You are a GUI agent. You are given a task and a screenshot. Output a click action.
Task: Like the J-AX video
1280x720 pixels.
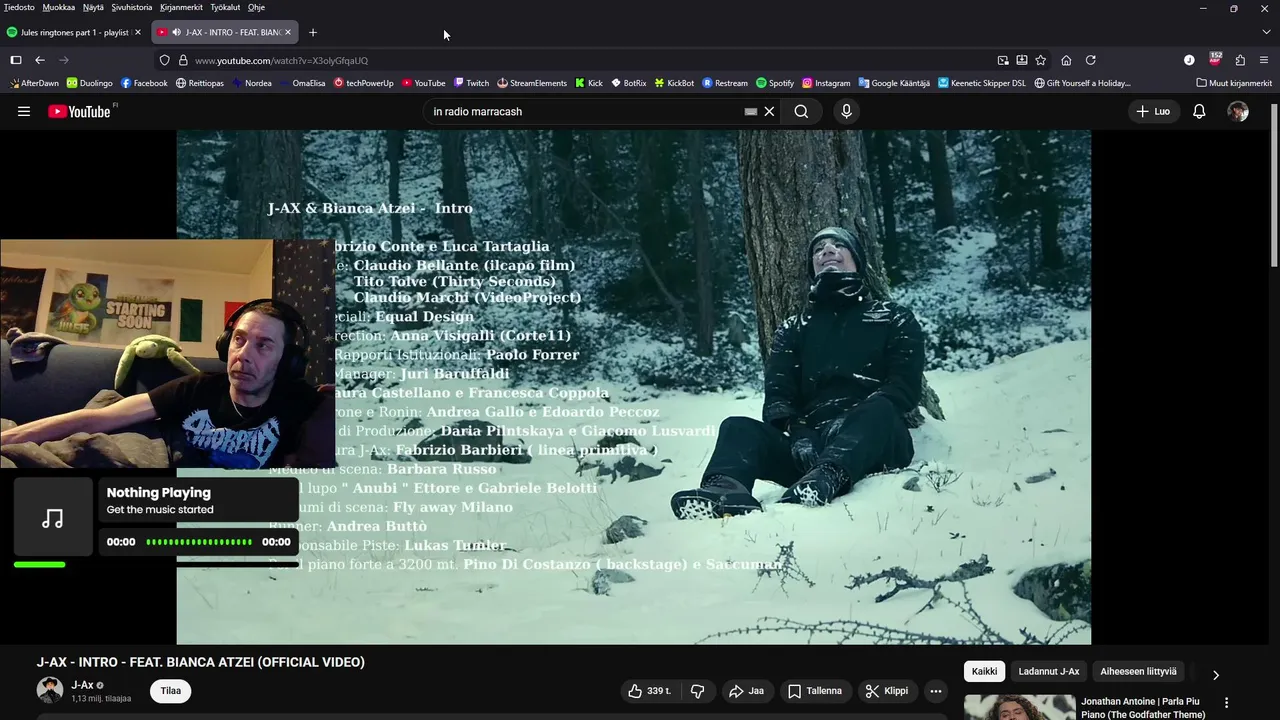650,691
